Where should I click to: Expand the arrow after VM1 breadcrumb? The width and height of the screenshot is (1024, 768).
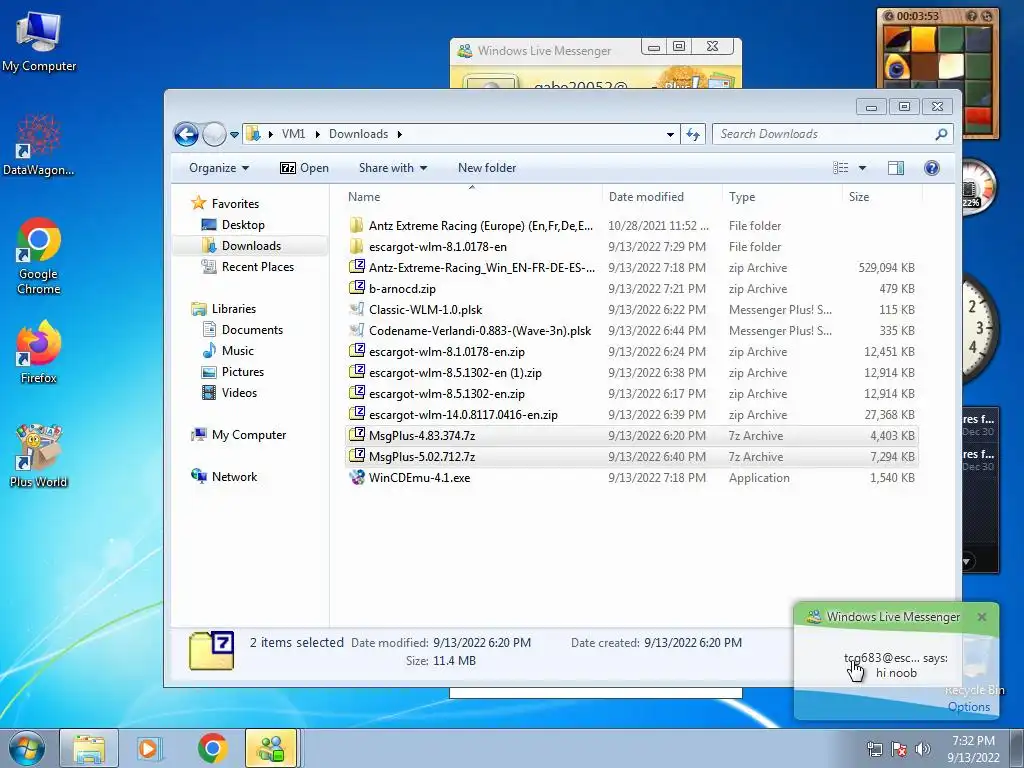pyautogui.click(x=317, y=134)
